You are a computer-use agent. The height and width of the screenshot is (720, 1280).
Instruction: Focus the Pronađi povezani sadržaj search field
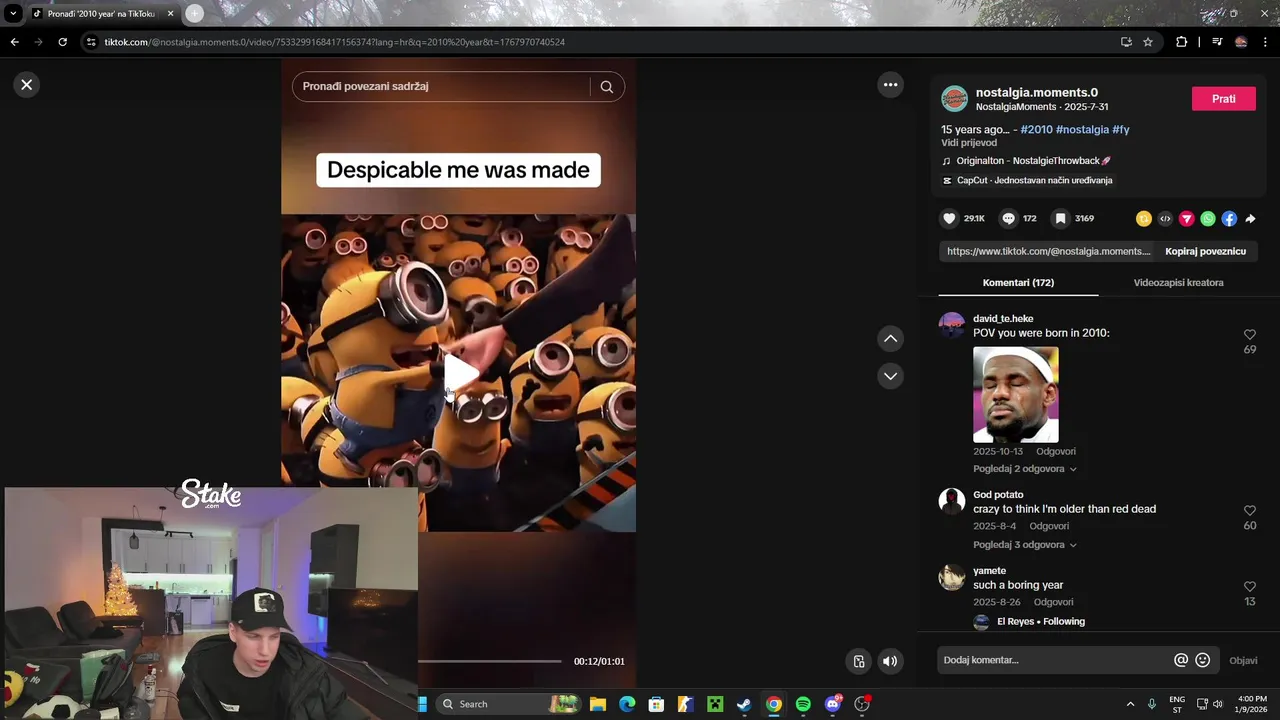(x=445, y=87)
